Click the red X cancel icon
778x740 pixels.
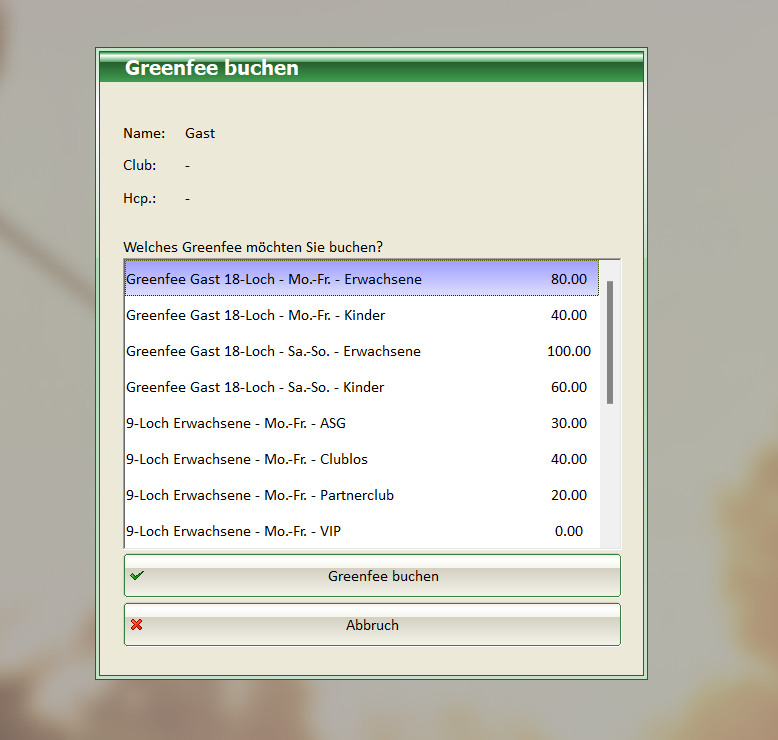137,625
